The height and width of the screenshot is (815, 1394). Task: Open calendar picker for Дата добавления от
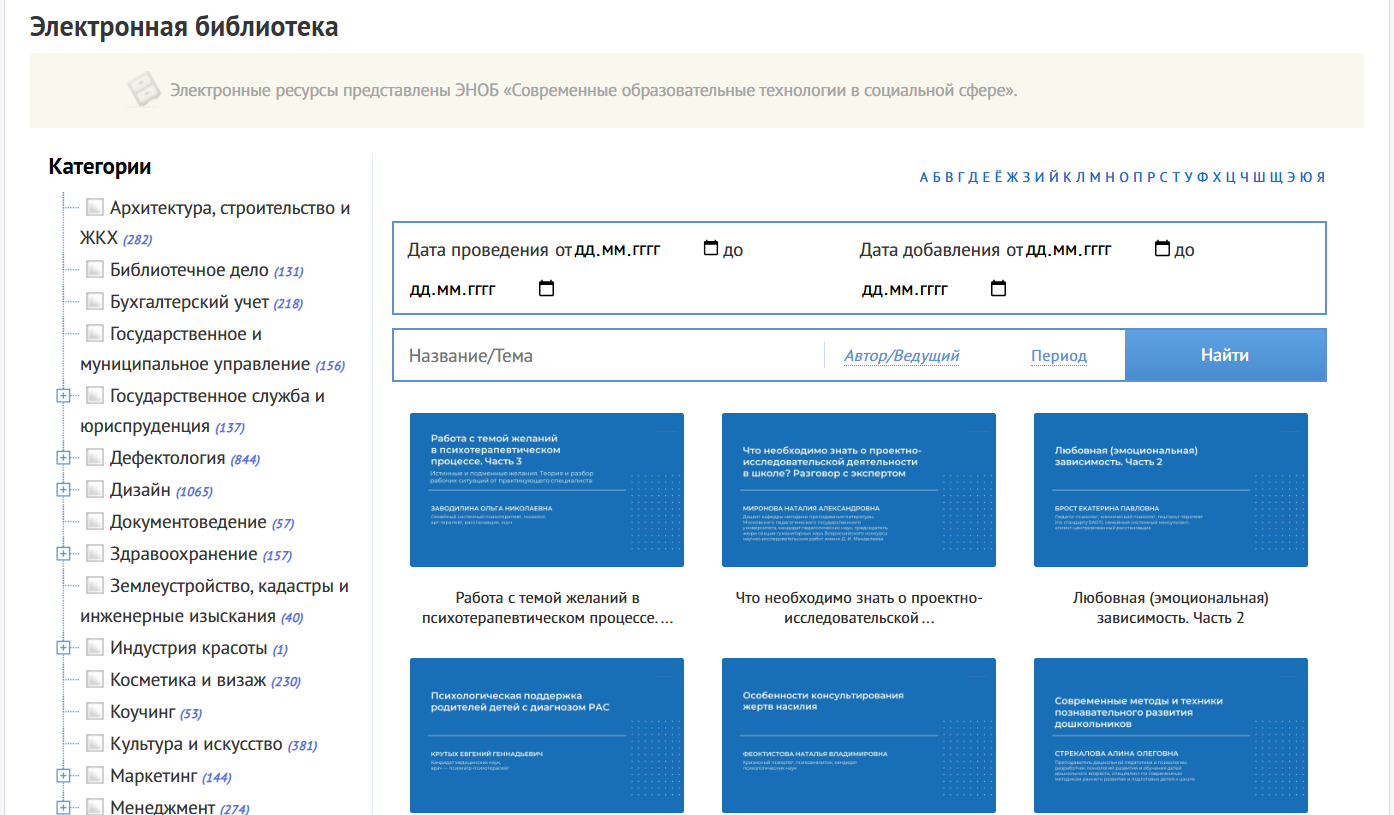pyautogui.click(x=1162, y=248)
